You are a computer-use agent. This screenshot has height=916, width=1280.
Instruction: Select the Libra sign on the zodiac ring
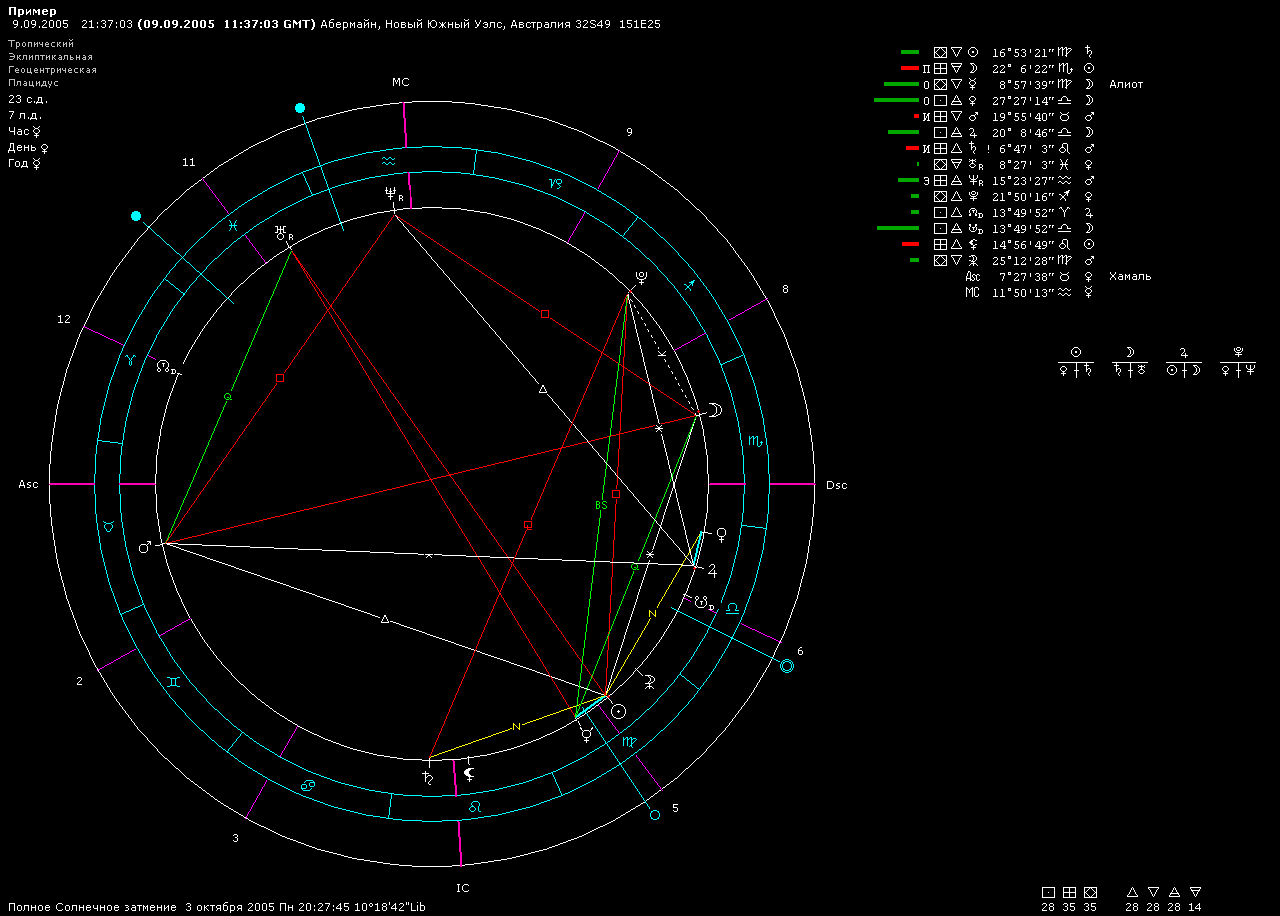732,607
